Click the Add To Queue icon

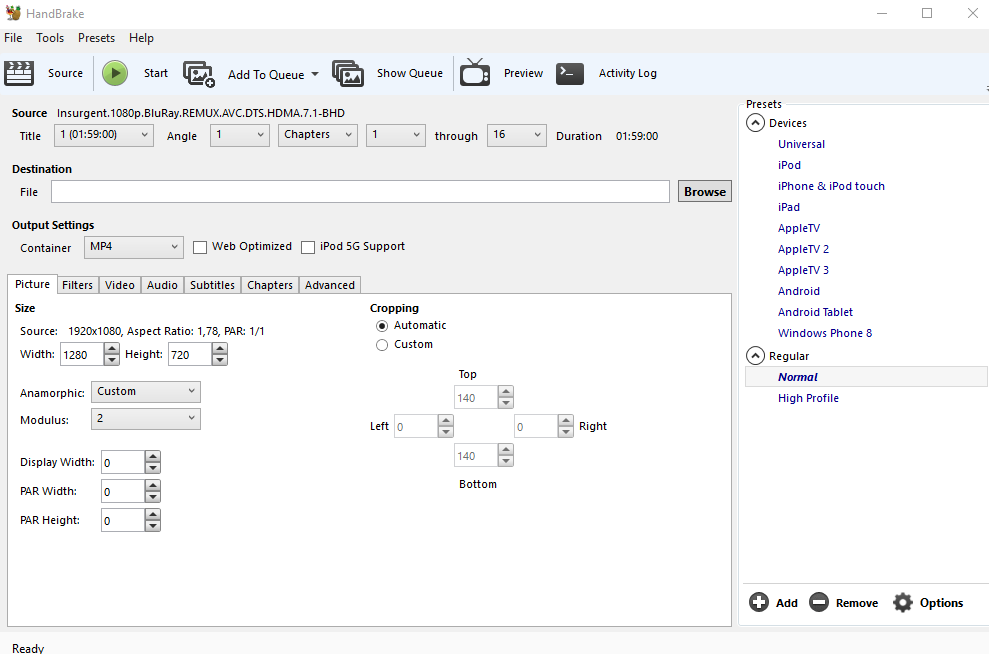(x=199, y=74)
